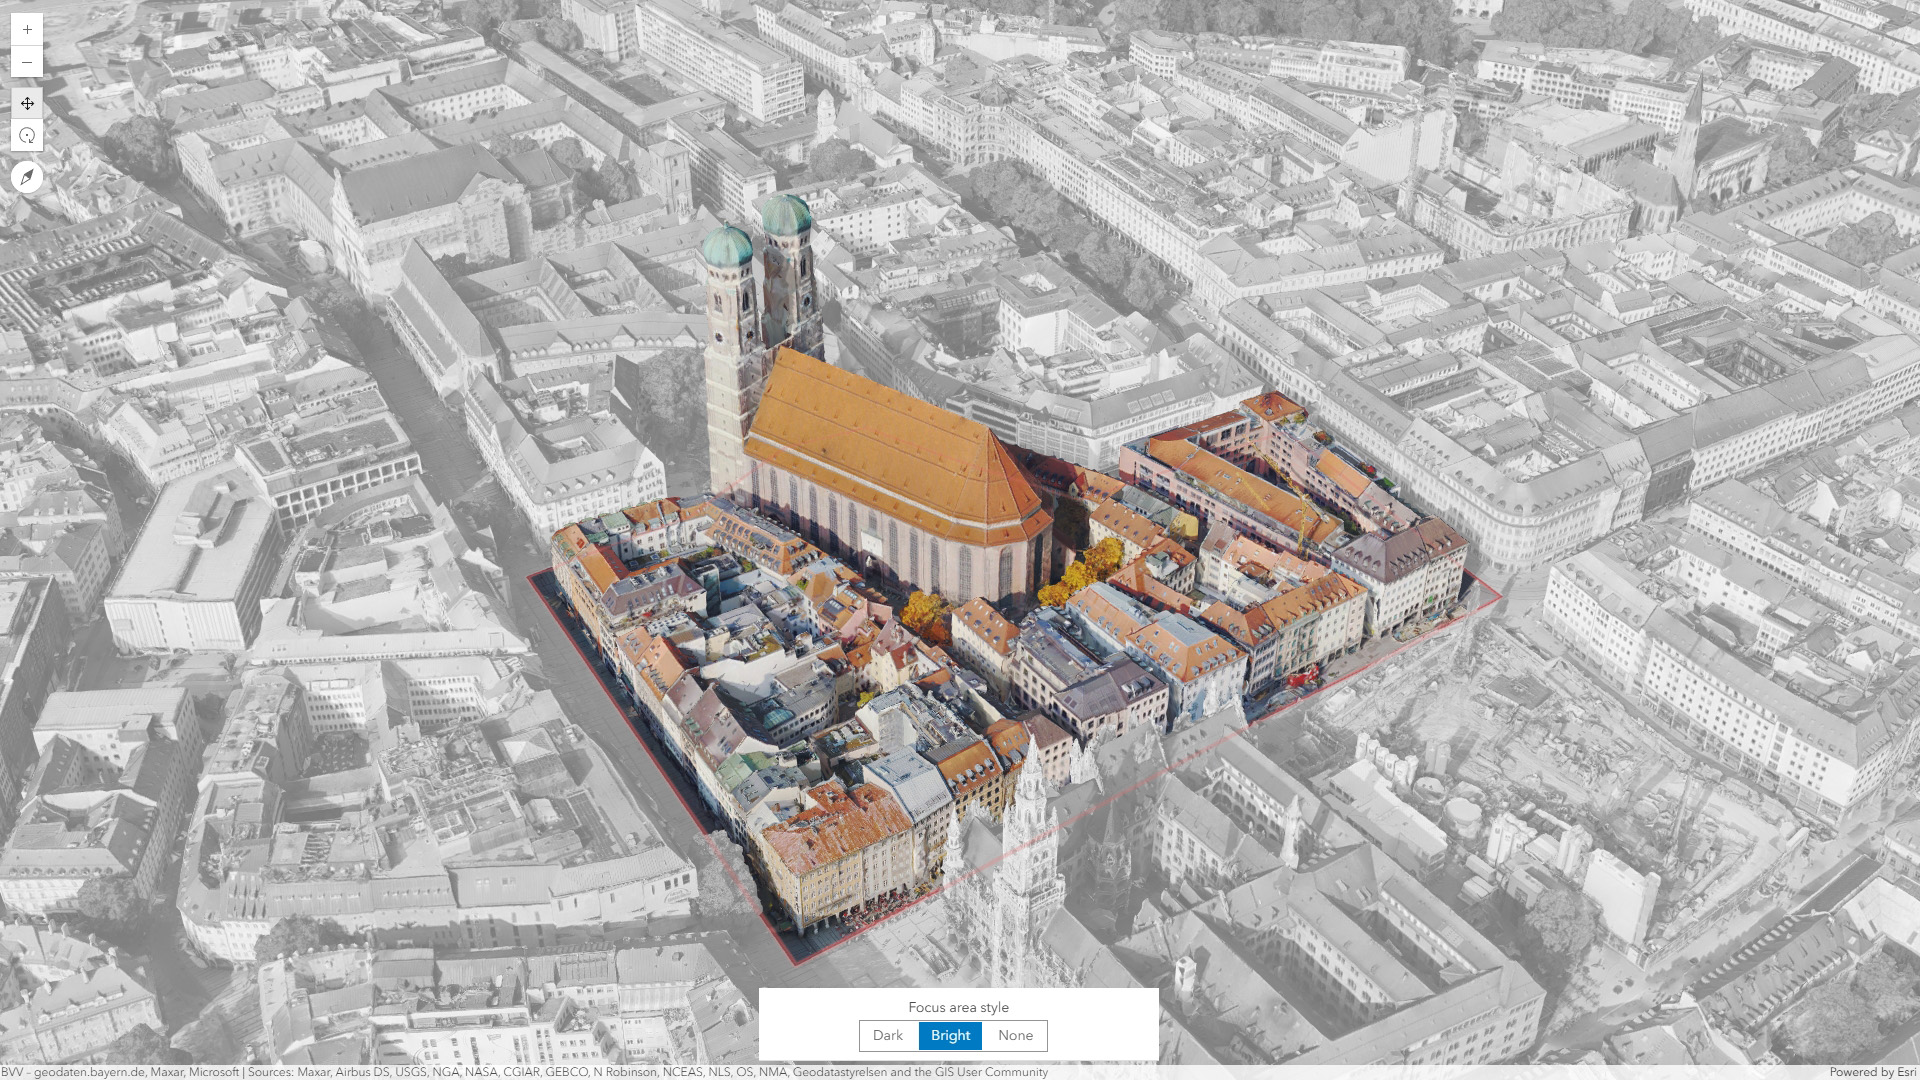Screen dimensions: 1920x1080
Task: Activate the rotate navigation tool
Action: [x=27, y=136]
